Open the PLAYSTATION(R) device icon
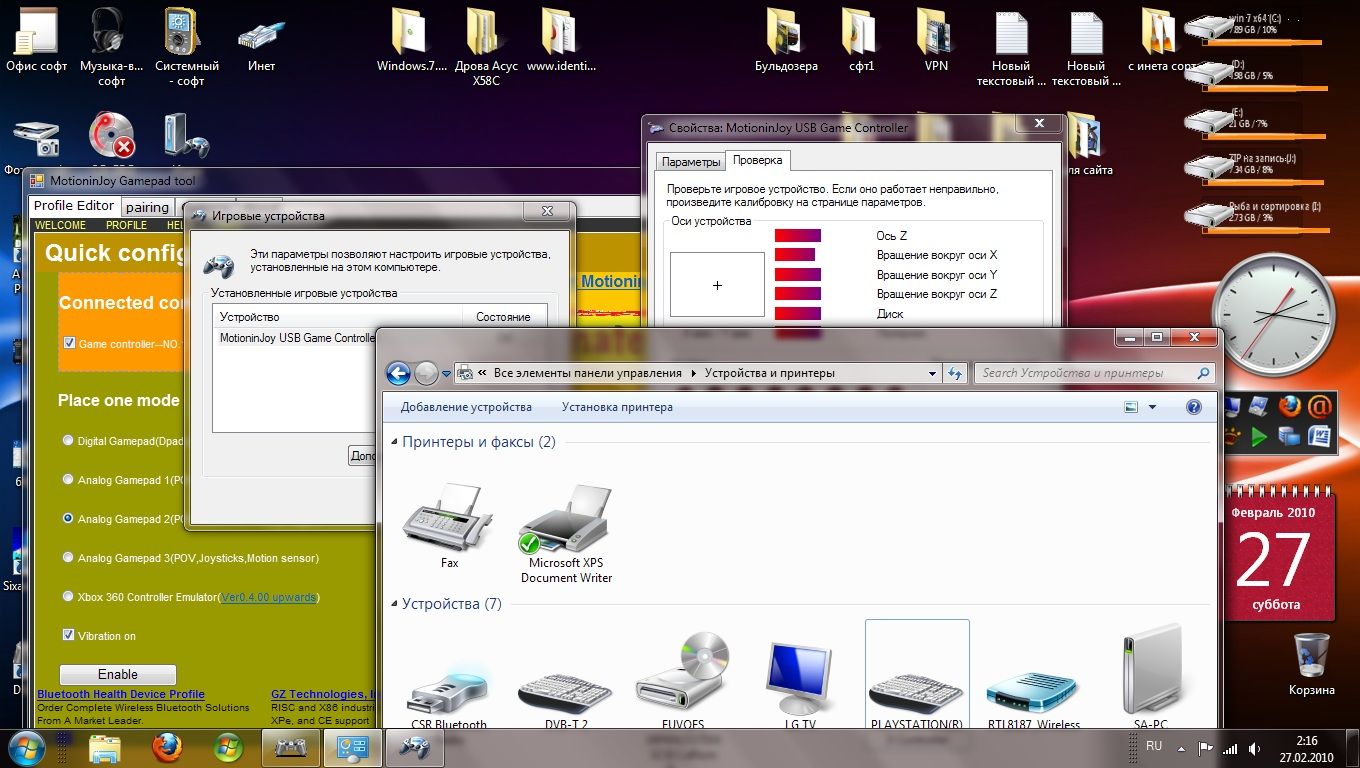Image resolution: width=1360 pixels, height=768 pixels. pyautogui.click(x=916, y=689)
